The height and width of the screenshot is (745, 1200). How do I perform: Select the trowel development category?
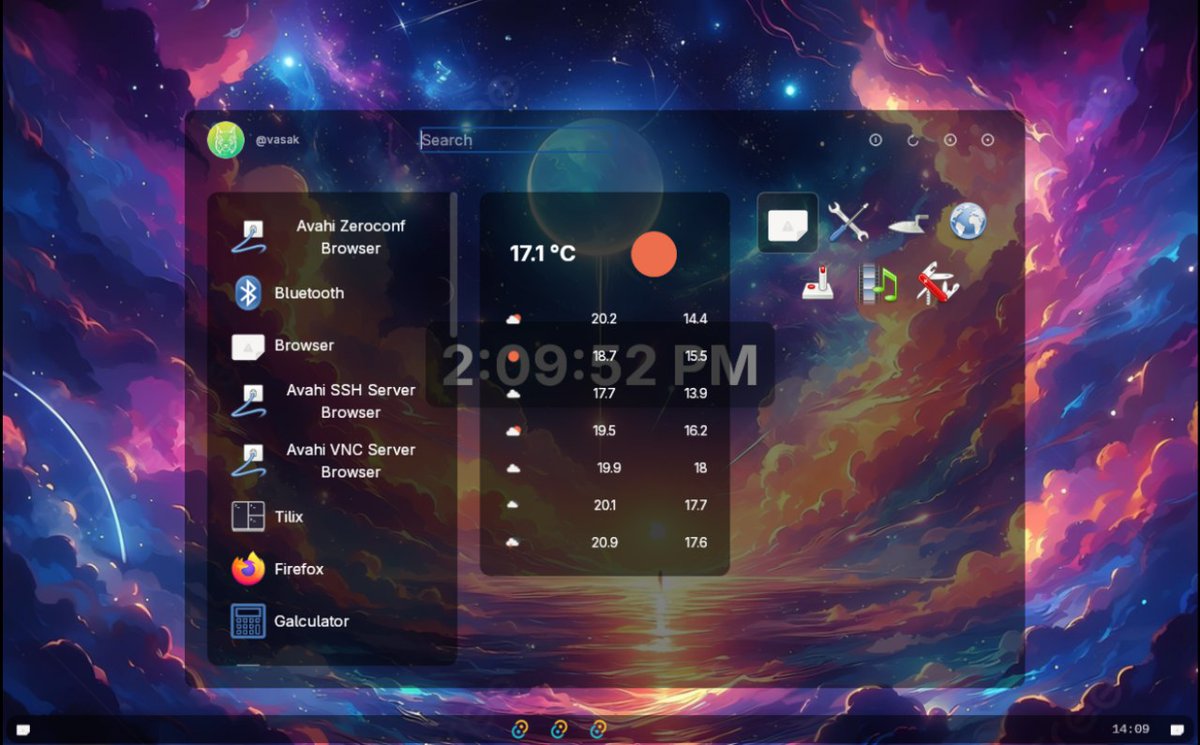click(908, 222)
